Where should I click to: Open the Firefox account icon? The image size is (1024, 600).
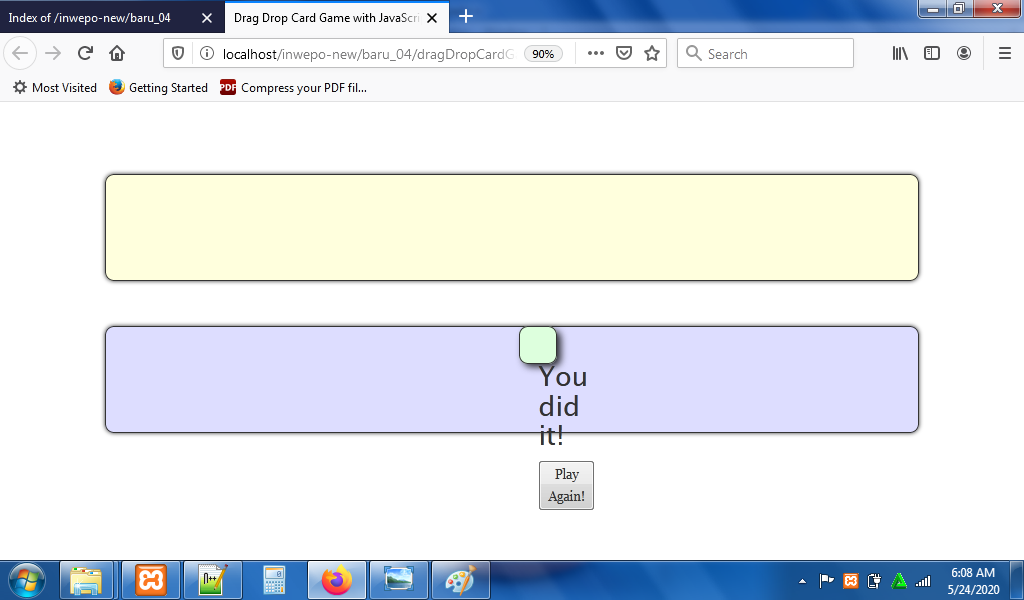[964, 54]
